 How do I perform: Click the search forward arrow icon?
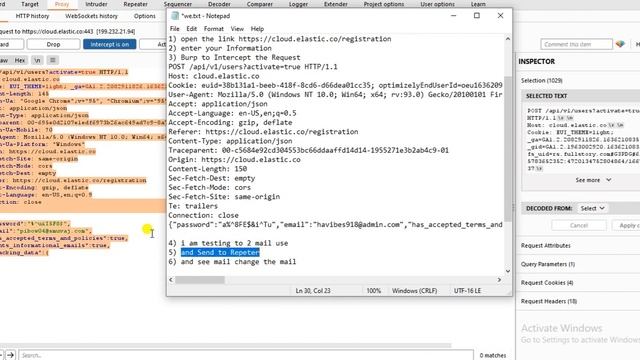point(11,355)
